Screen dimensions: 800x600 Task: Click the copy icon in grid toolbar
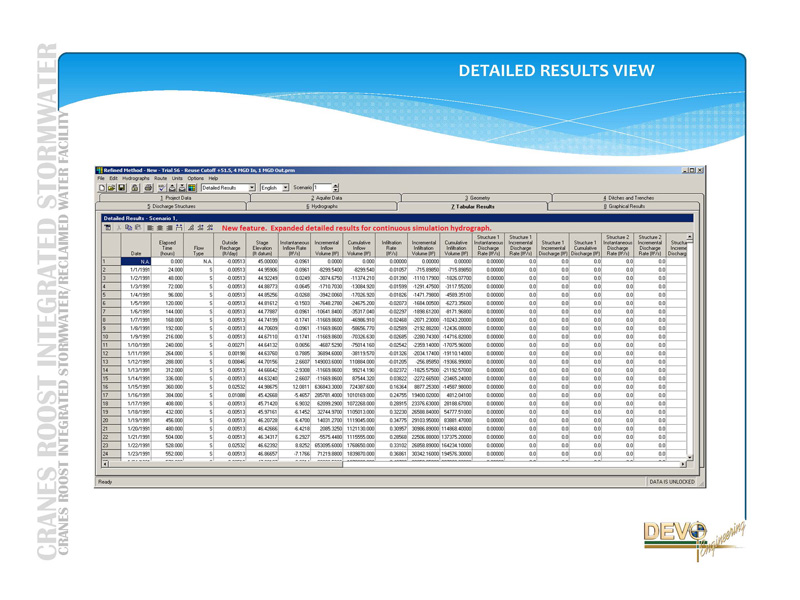[x=130, y=228]
